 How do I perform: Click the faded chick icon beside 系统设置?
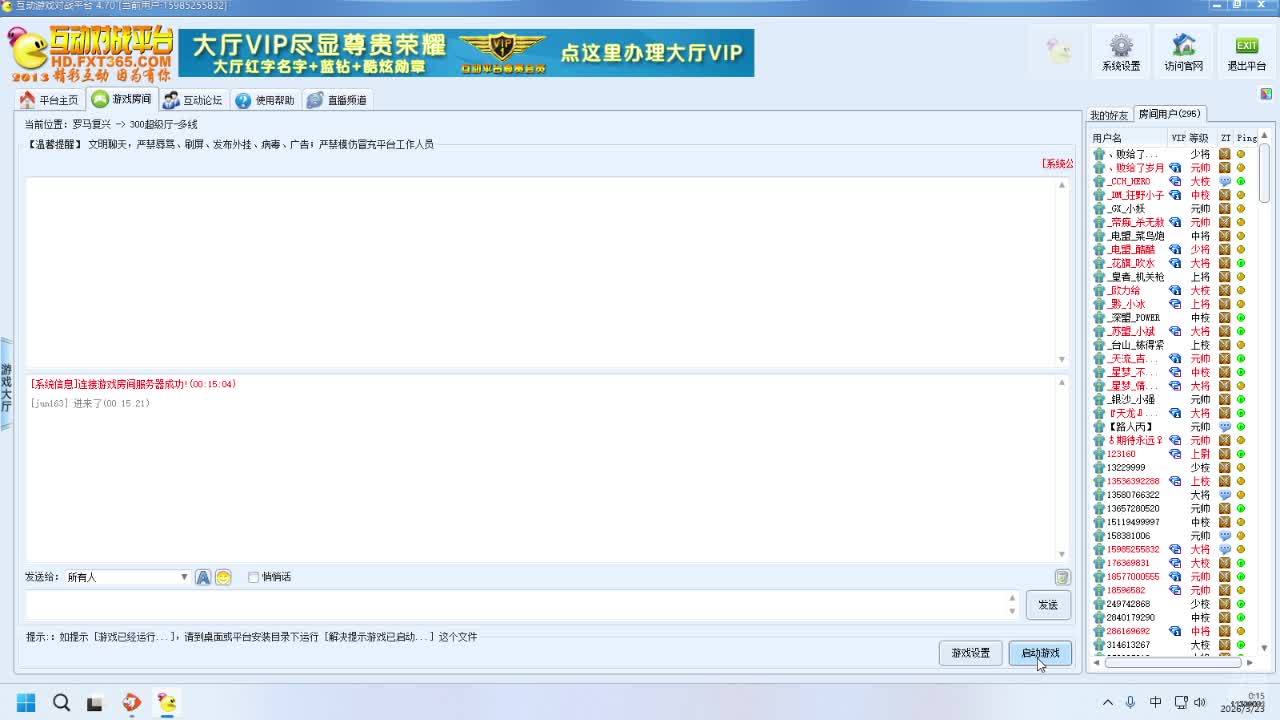tap(1059, 50)
